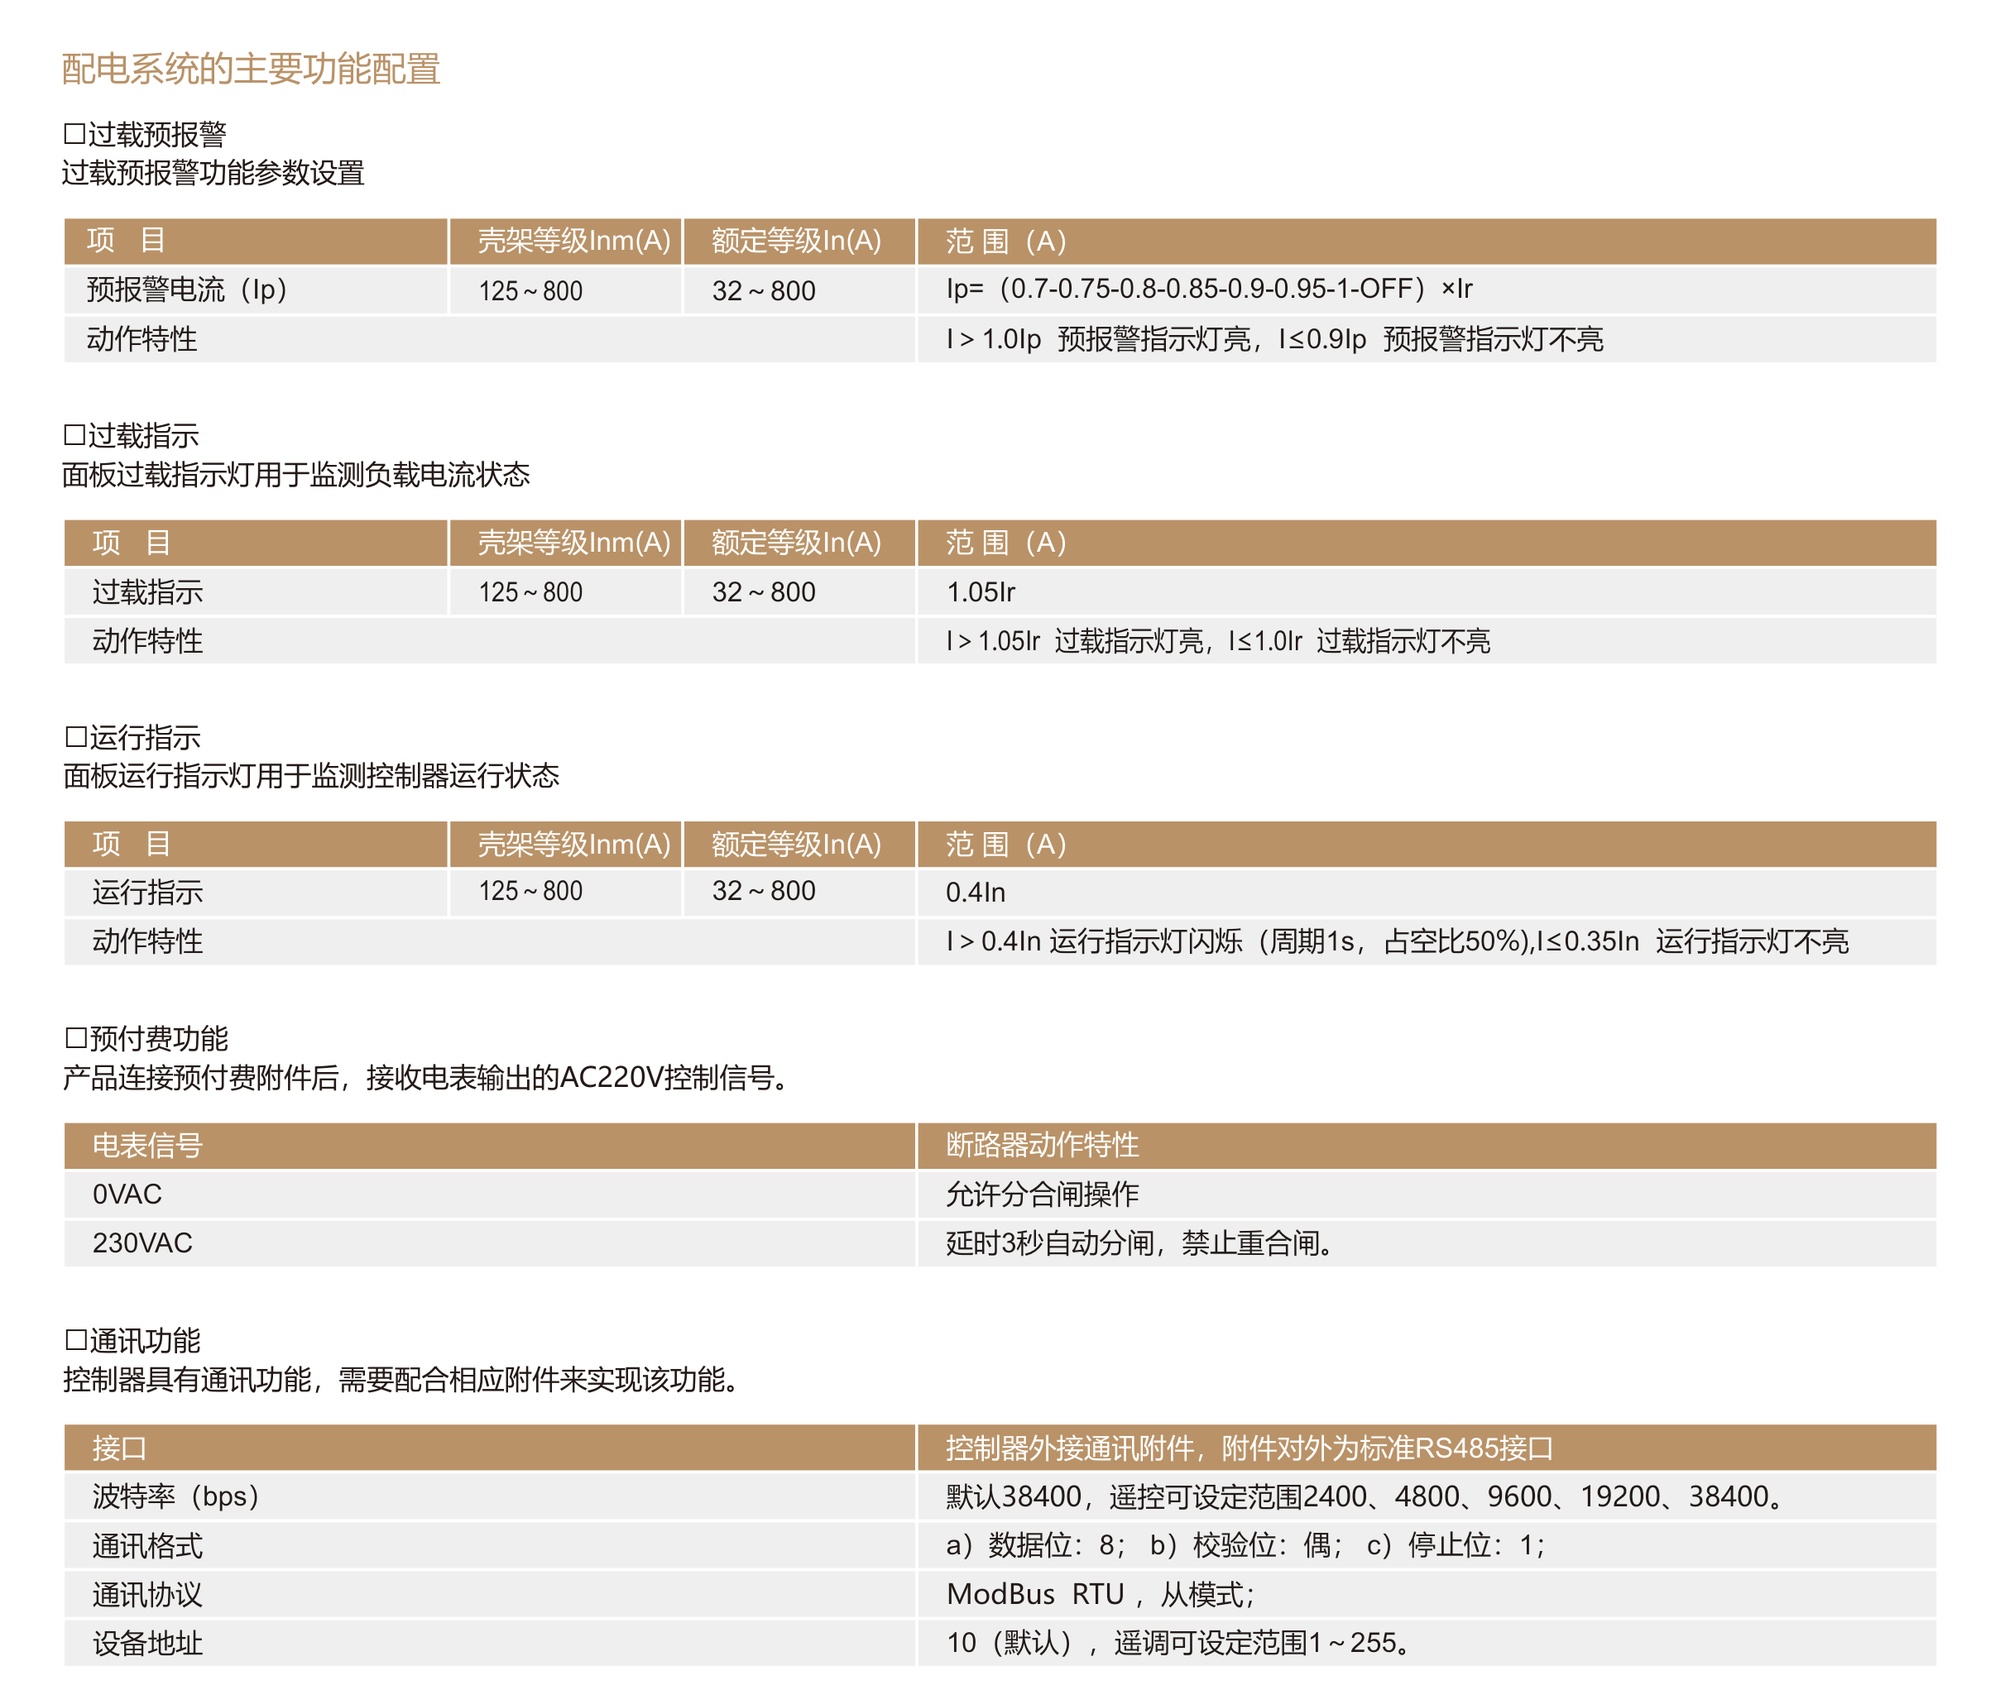
Task: Select the Ip formula cell with 0.7-0.75-0.8 values
Action: [1209, 290]
